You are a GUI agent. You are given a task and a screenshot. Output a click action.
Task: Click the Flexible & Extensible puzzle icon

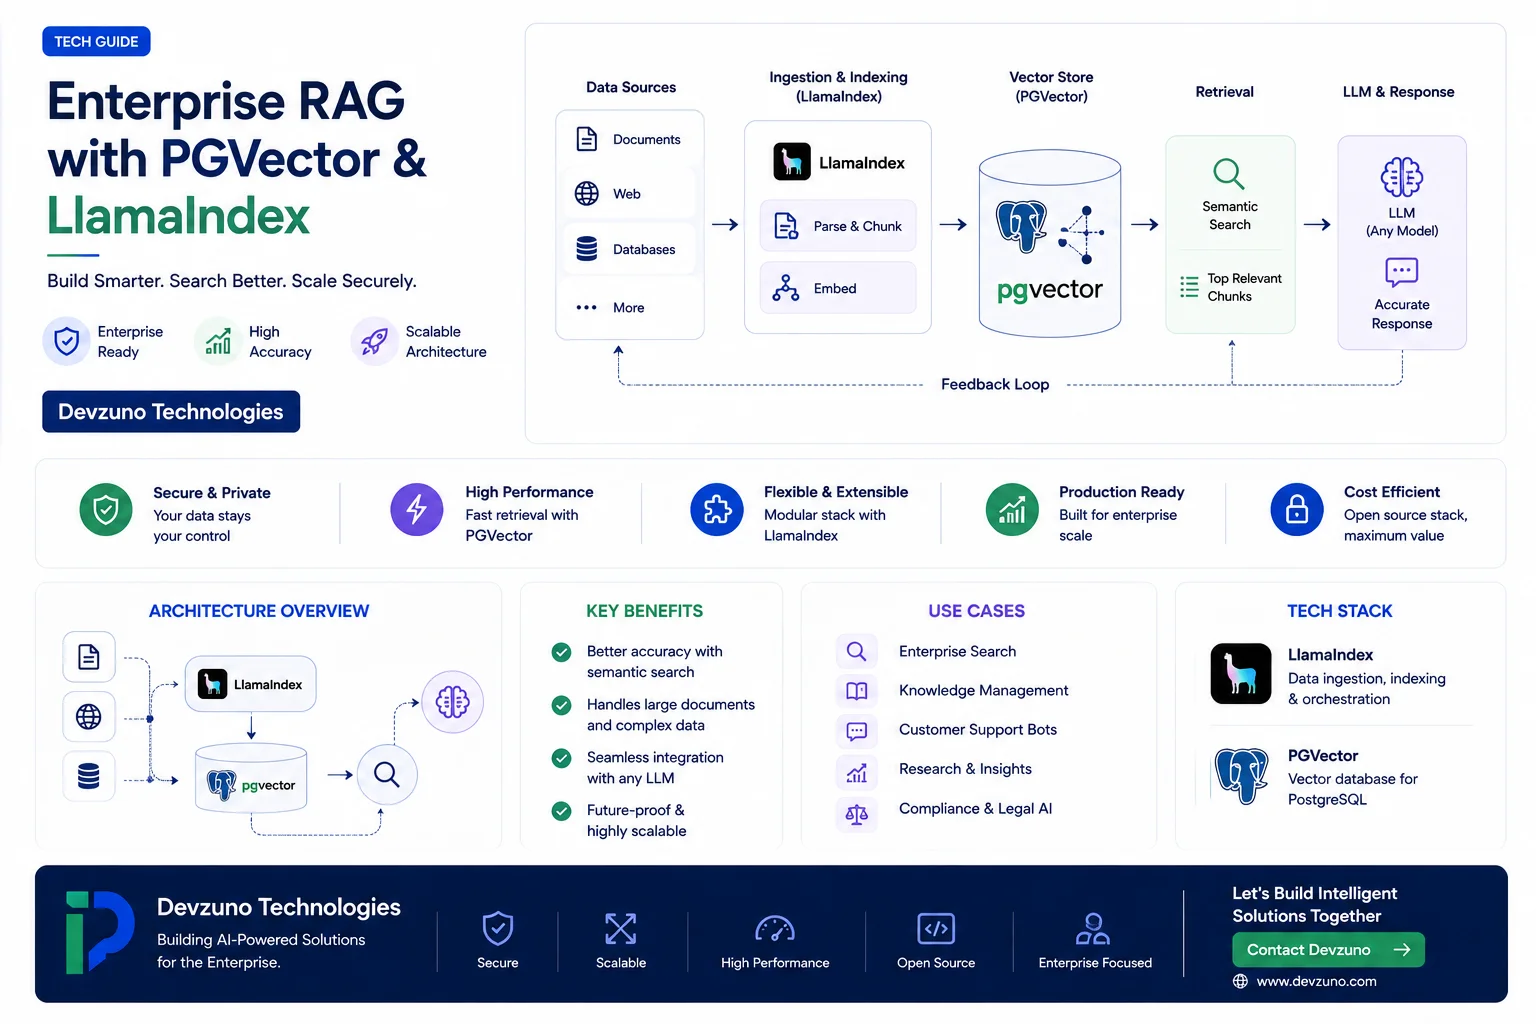[717, 509]
